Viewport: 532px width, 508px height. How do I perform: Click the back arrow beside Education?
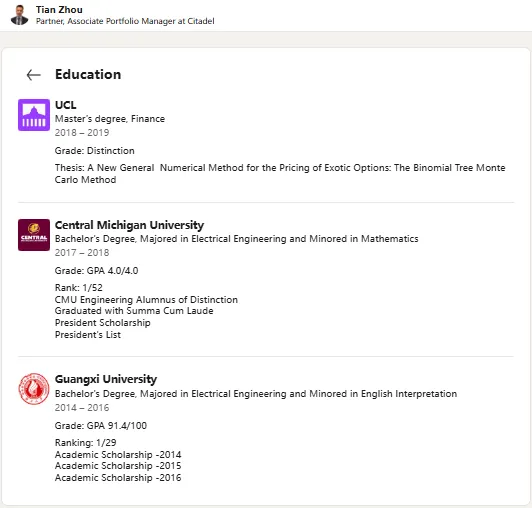(x=34, y=75)
